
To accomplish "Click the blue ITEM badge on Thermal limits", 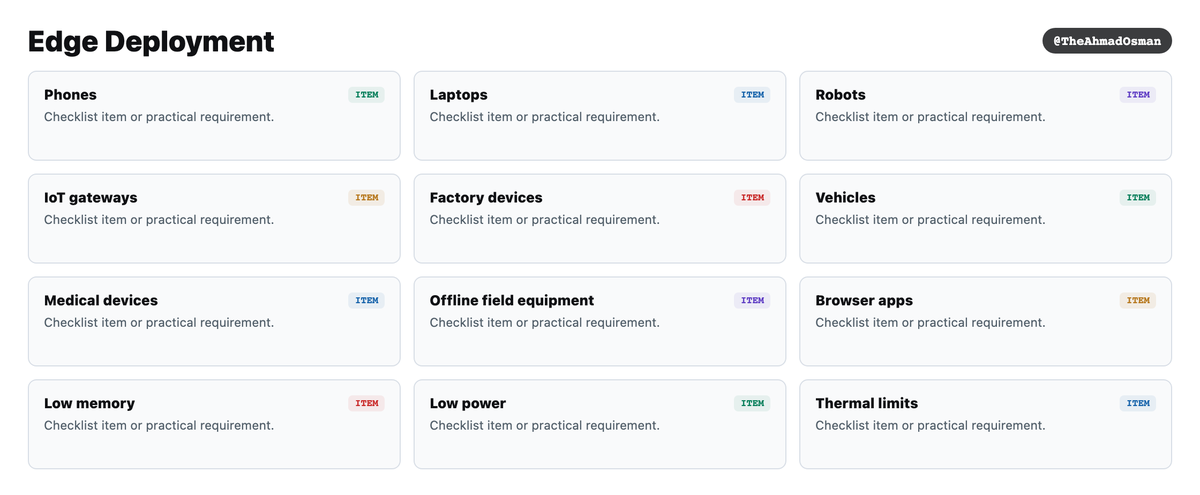I will (1138, 404).
